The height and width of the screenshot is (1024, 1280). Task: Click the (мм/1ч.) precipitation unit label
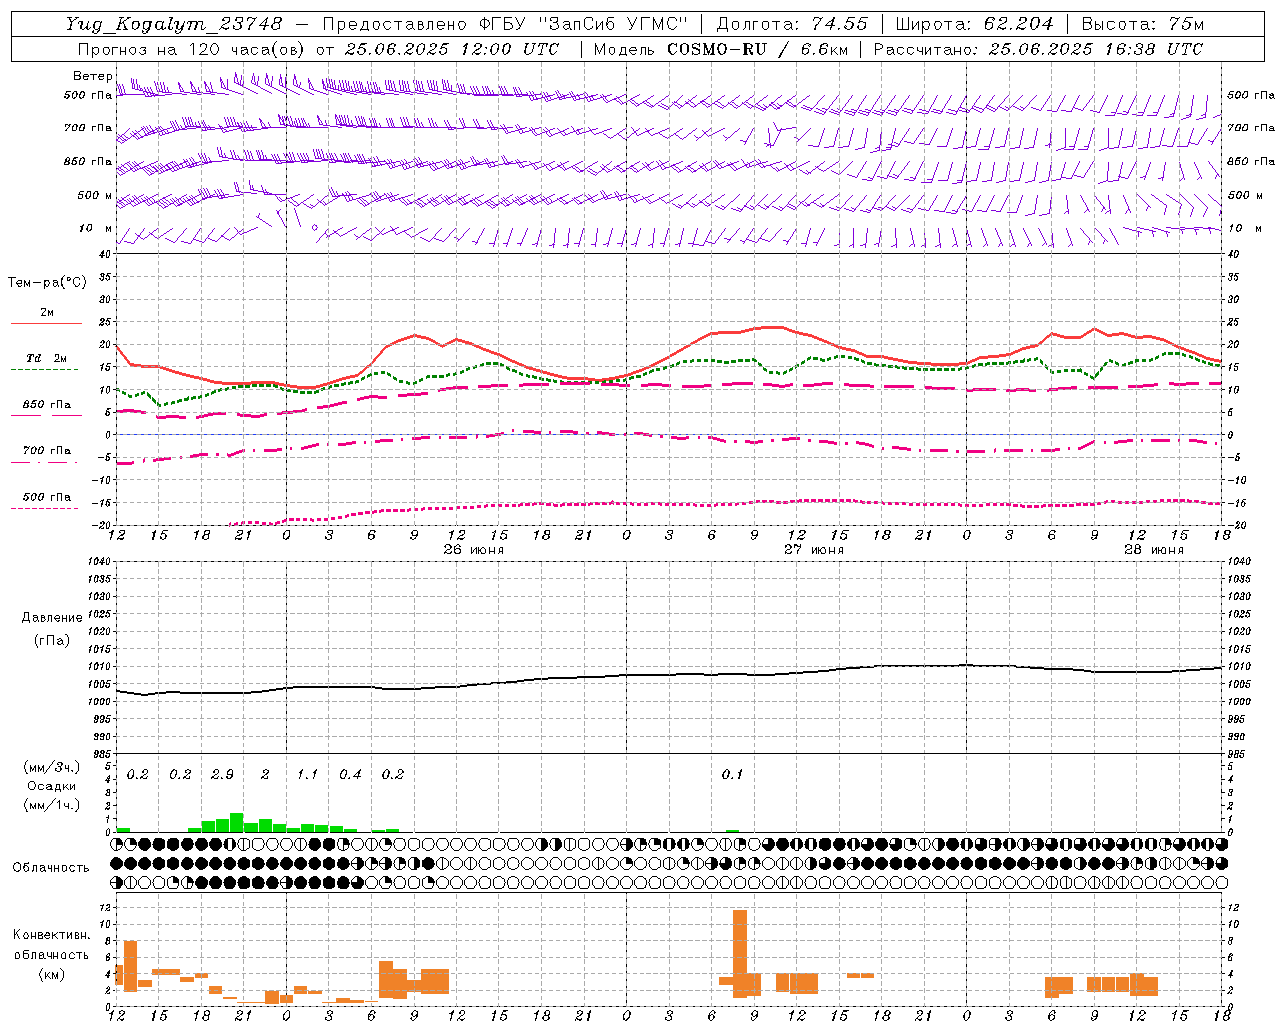point(51,805)
